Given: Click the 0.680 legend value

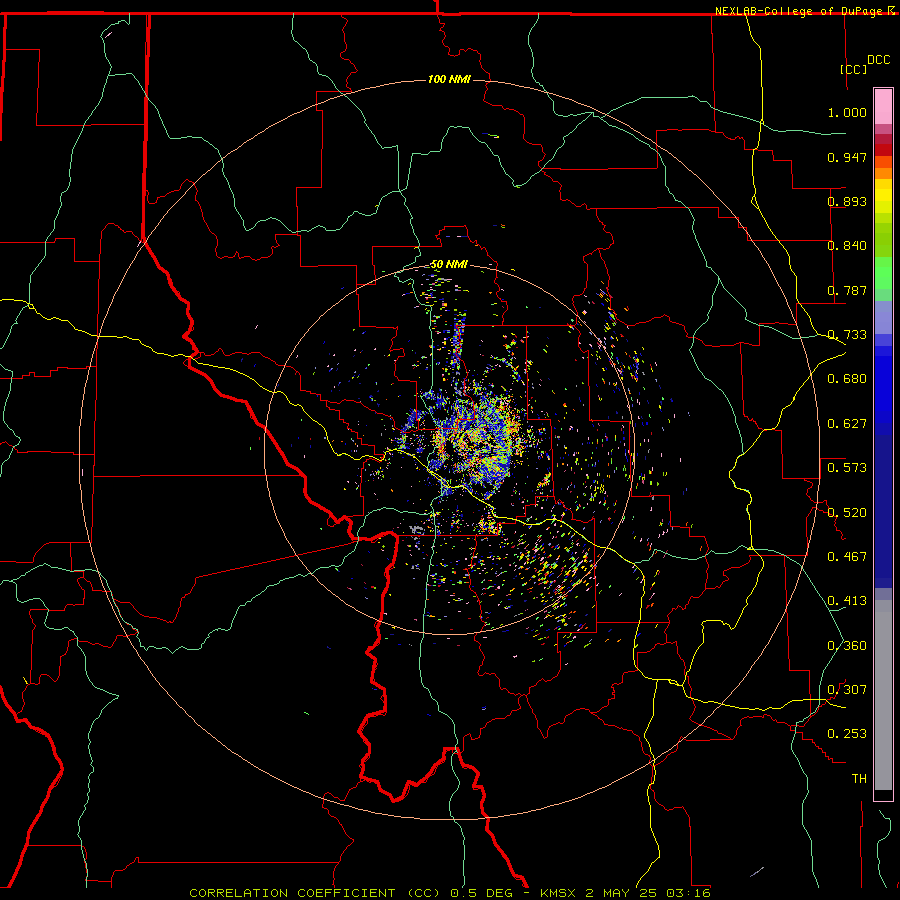Looking at the screenshot, I should click(847, 379).
